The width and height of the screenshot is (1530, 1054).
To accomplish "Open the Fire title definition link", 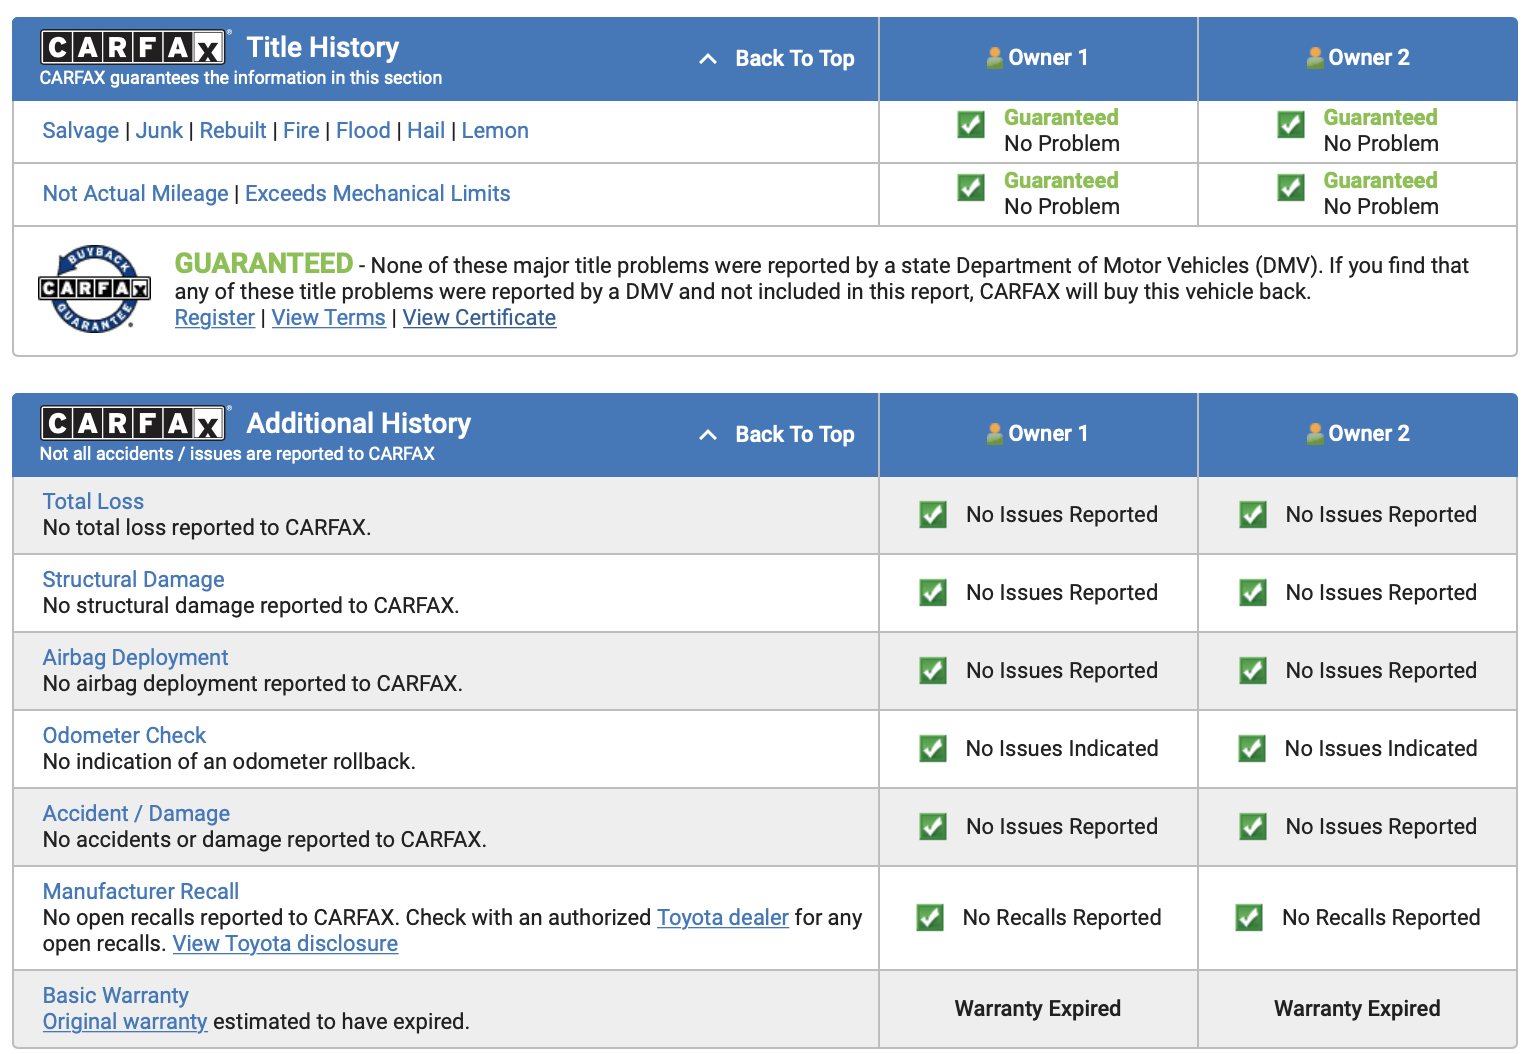I will point(301,131).
